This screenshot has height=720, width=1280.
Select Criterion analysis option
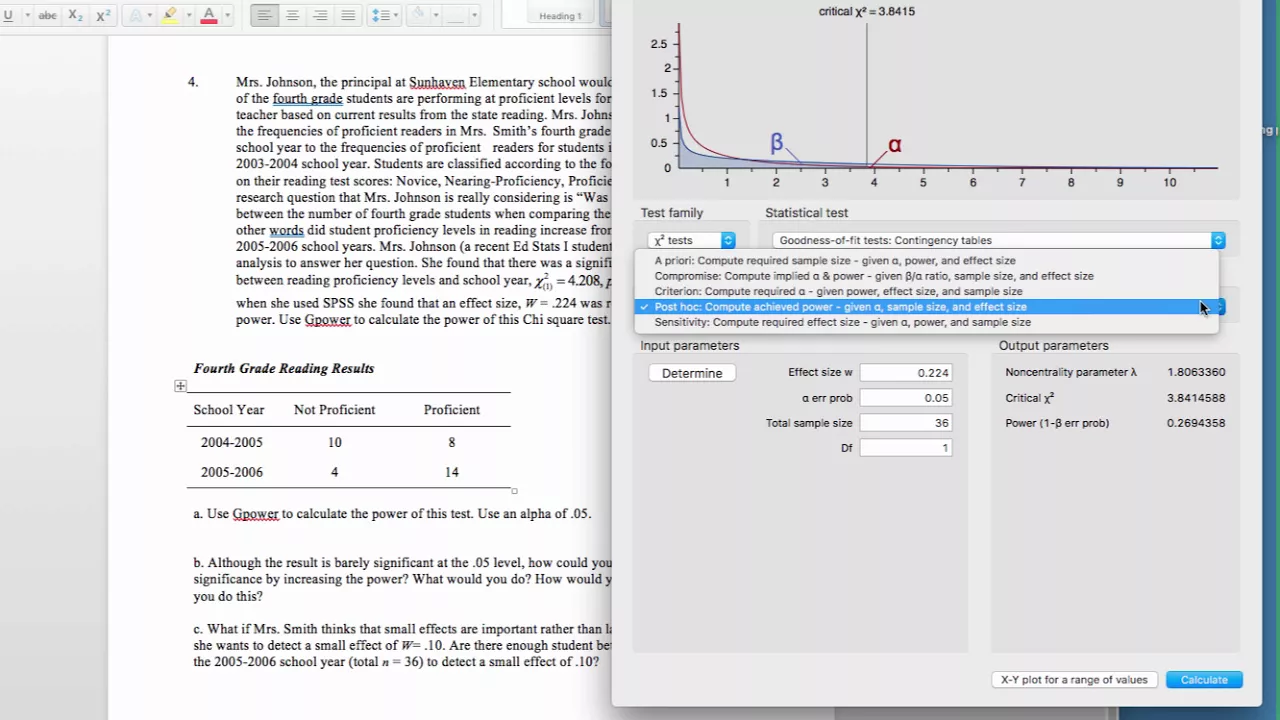point(927,291)
